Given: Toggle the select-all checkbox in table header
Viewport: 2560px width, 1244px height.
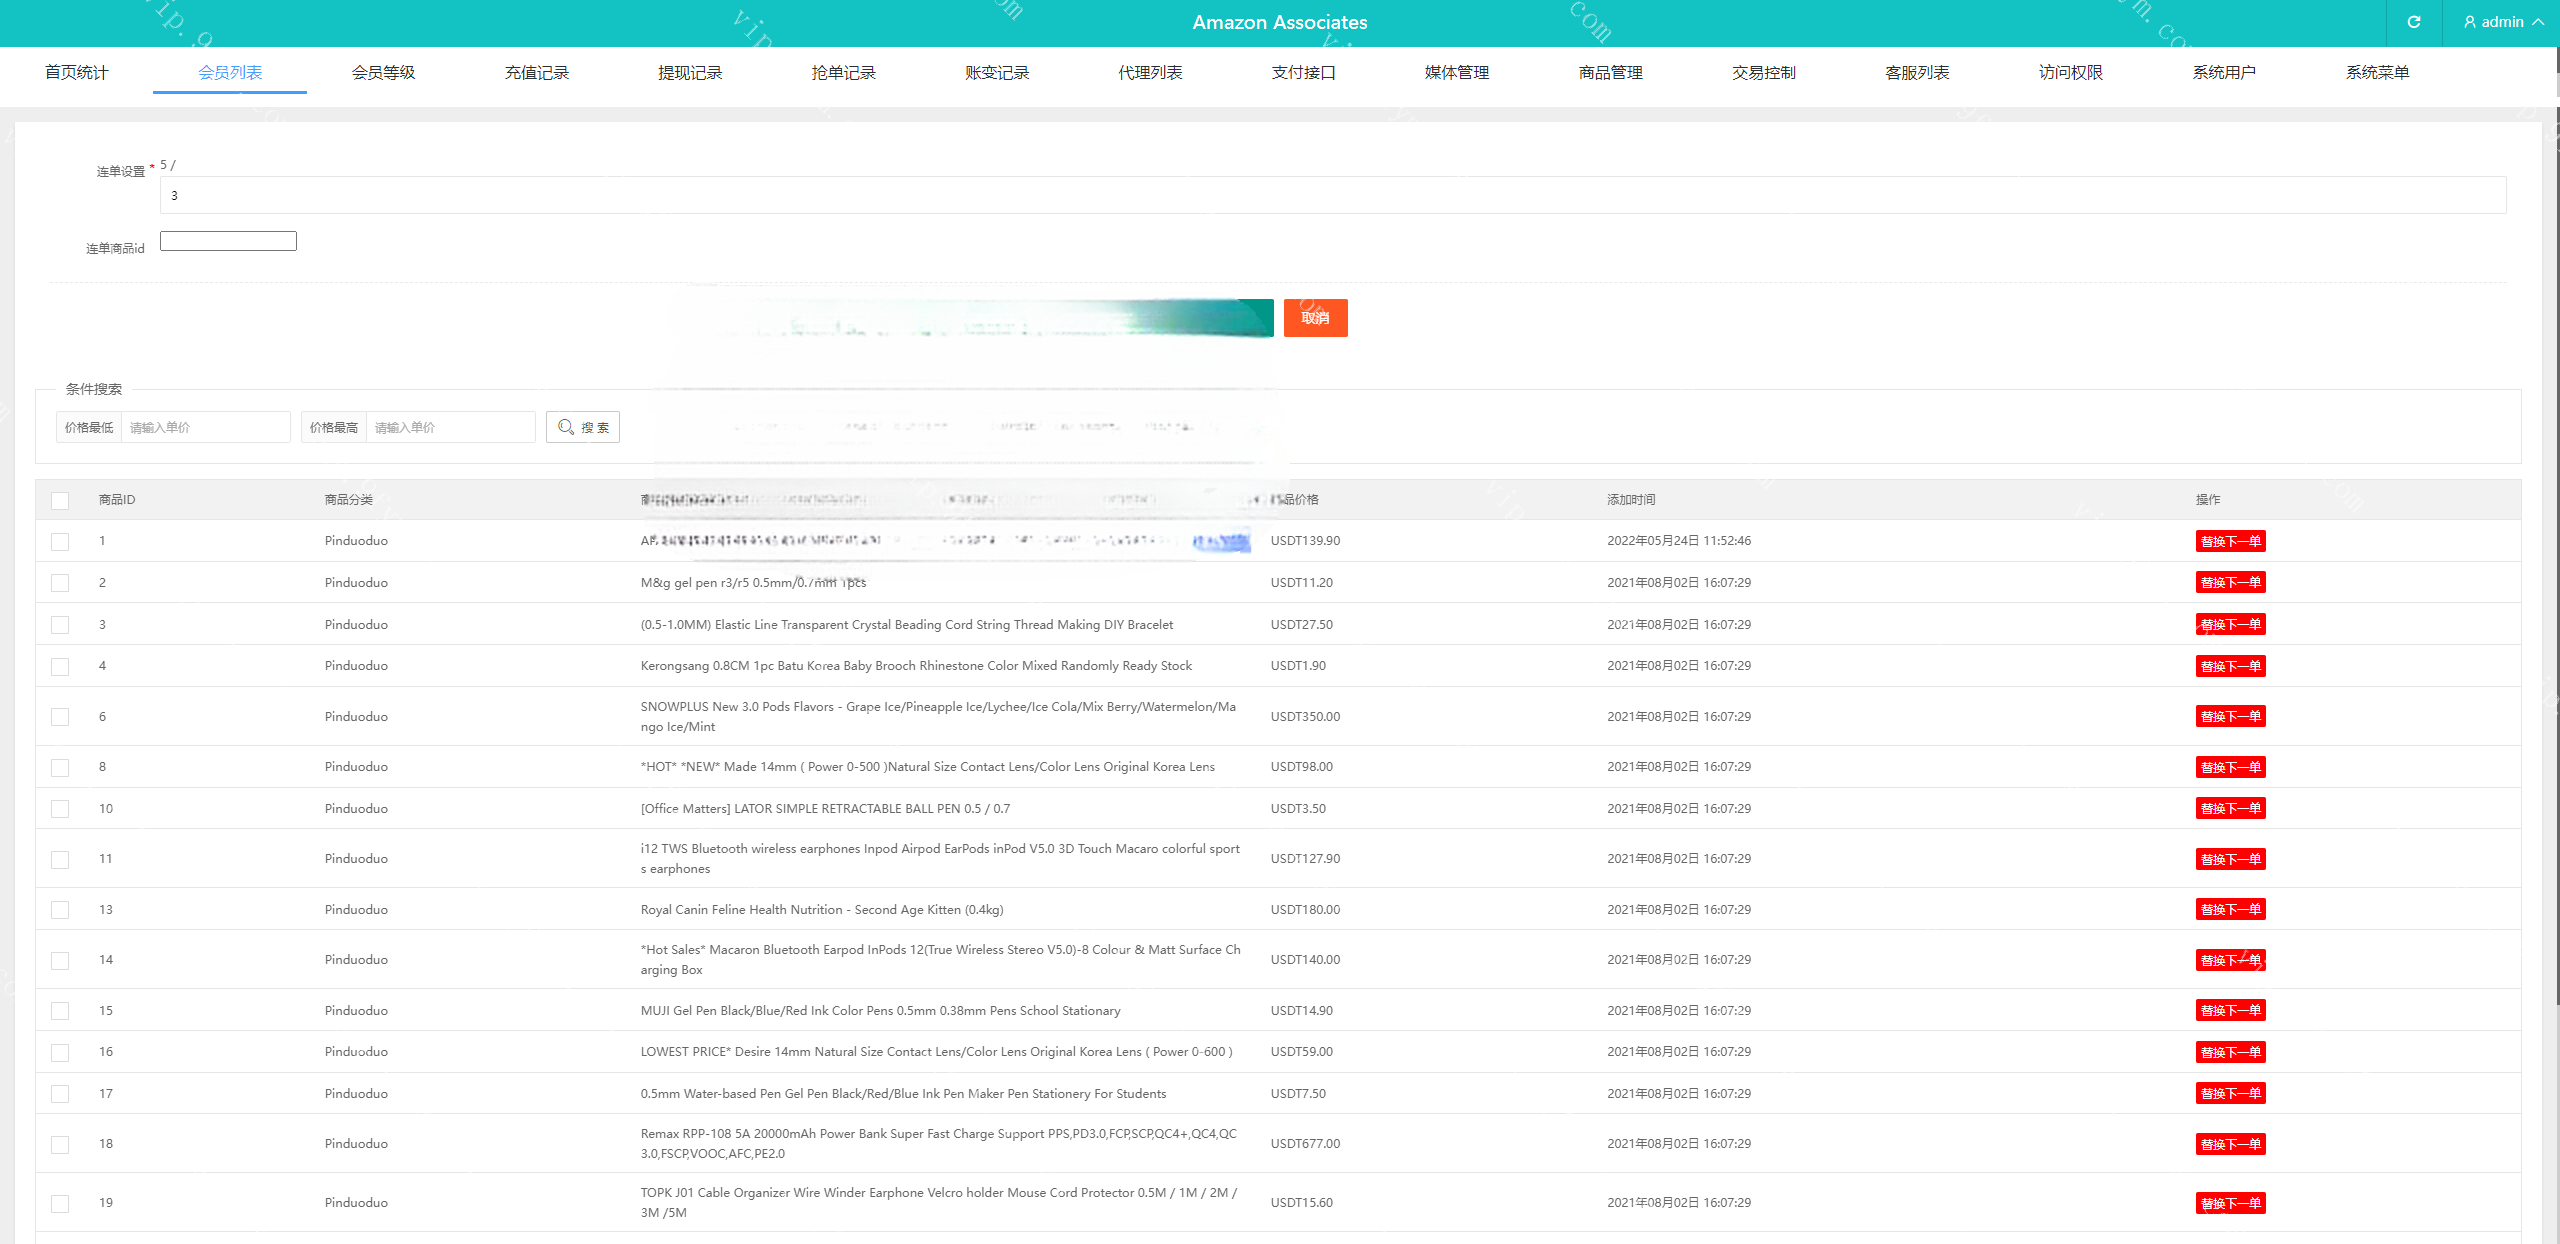Looking at the screenshot, I should (x=60, y=500).
